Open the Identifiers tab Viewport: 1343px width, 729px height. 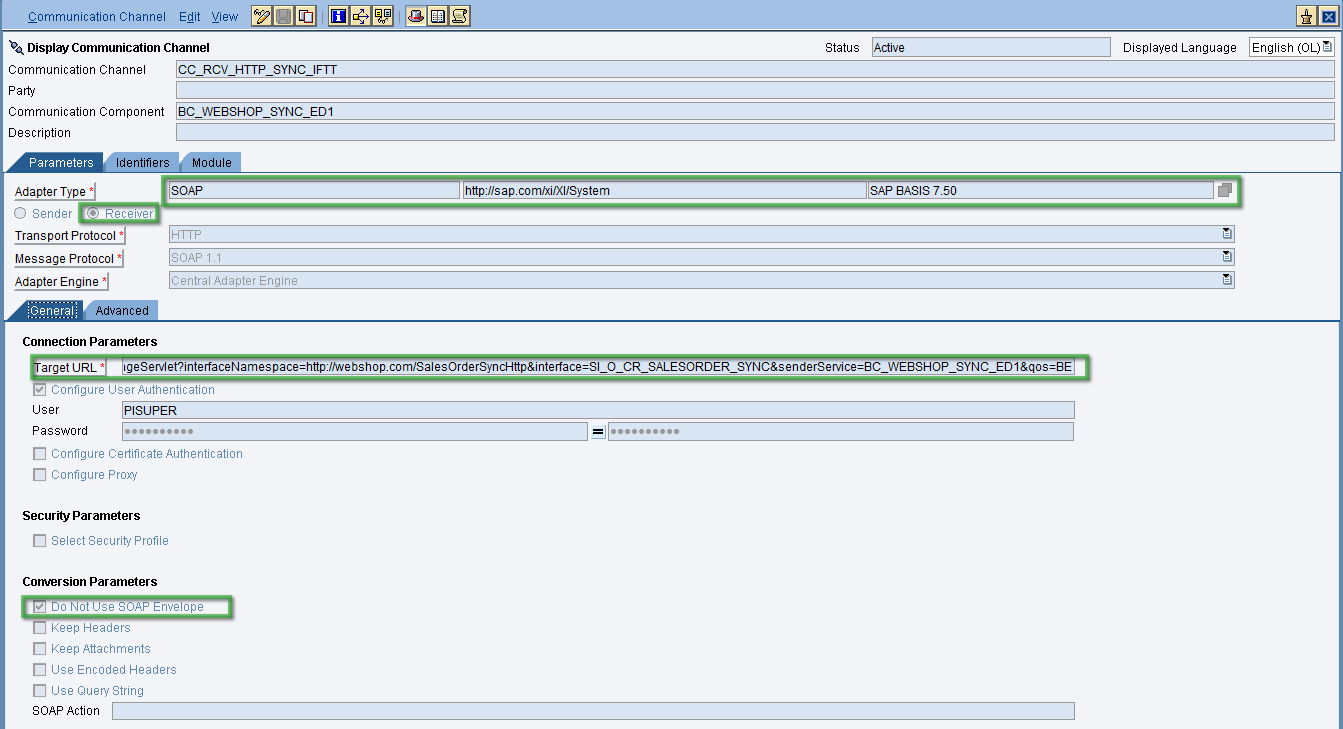coord(142,163)
